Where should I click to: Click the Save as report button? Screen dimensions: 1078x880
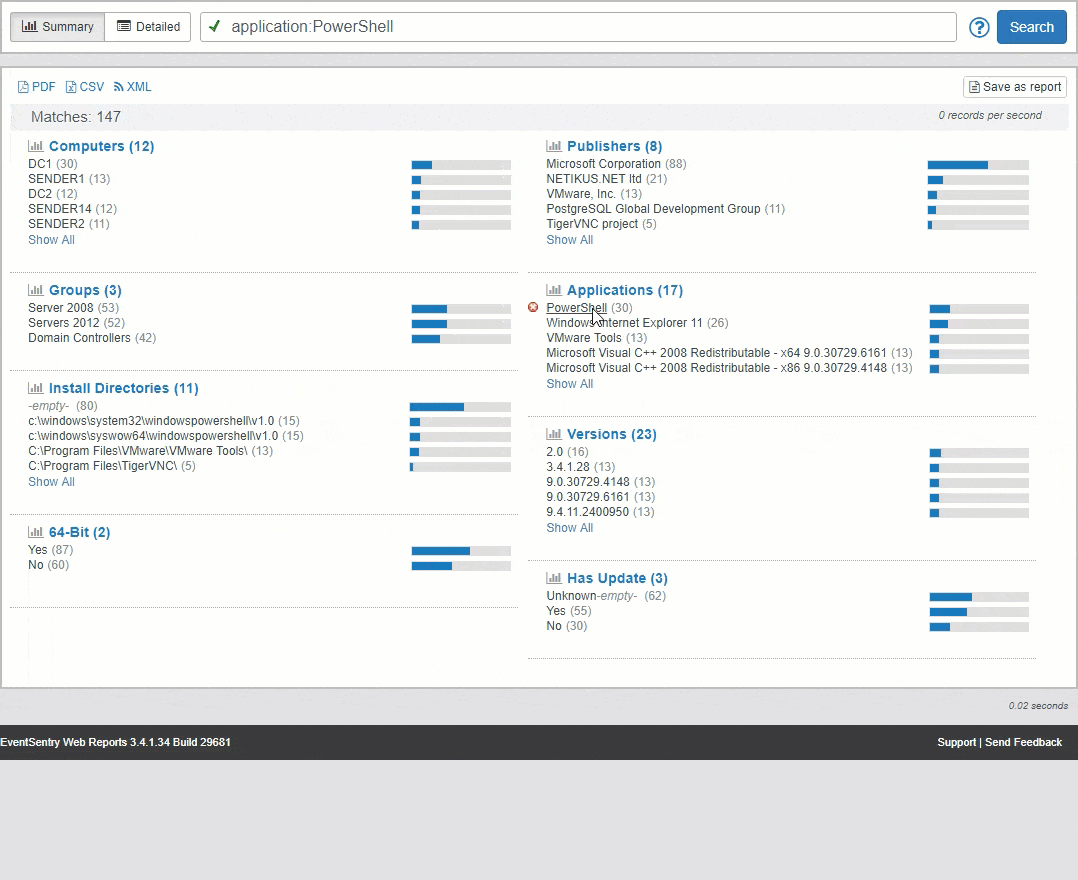[x=1015, y=87]
